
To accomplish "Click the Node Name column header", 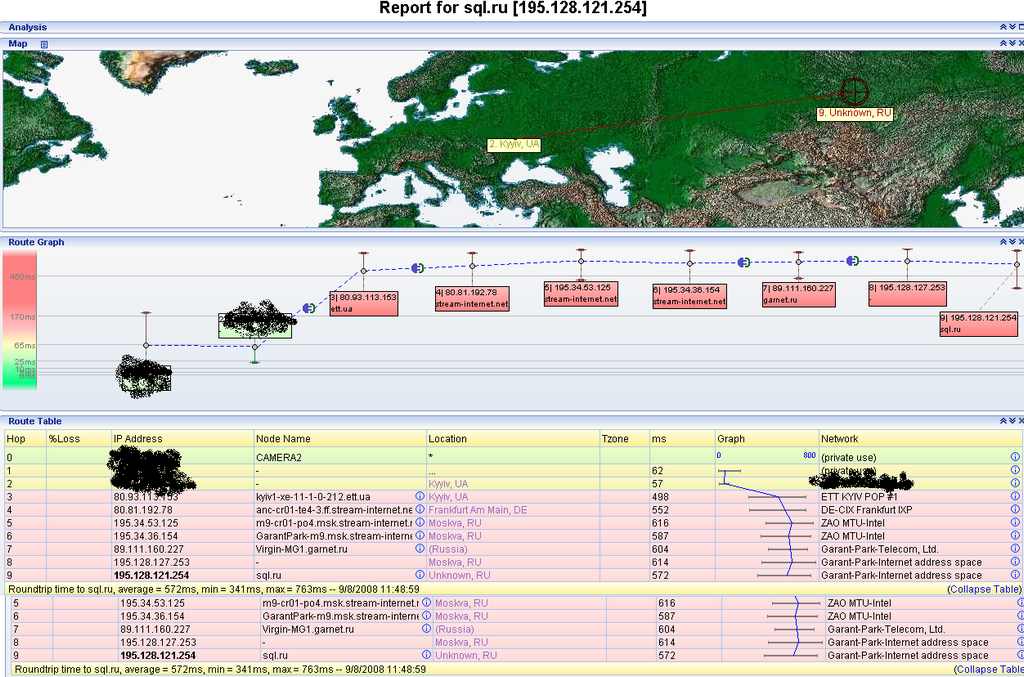I will (x=283, y=439).
